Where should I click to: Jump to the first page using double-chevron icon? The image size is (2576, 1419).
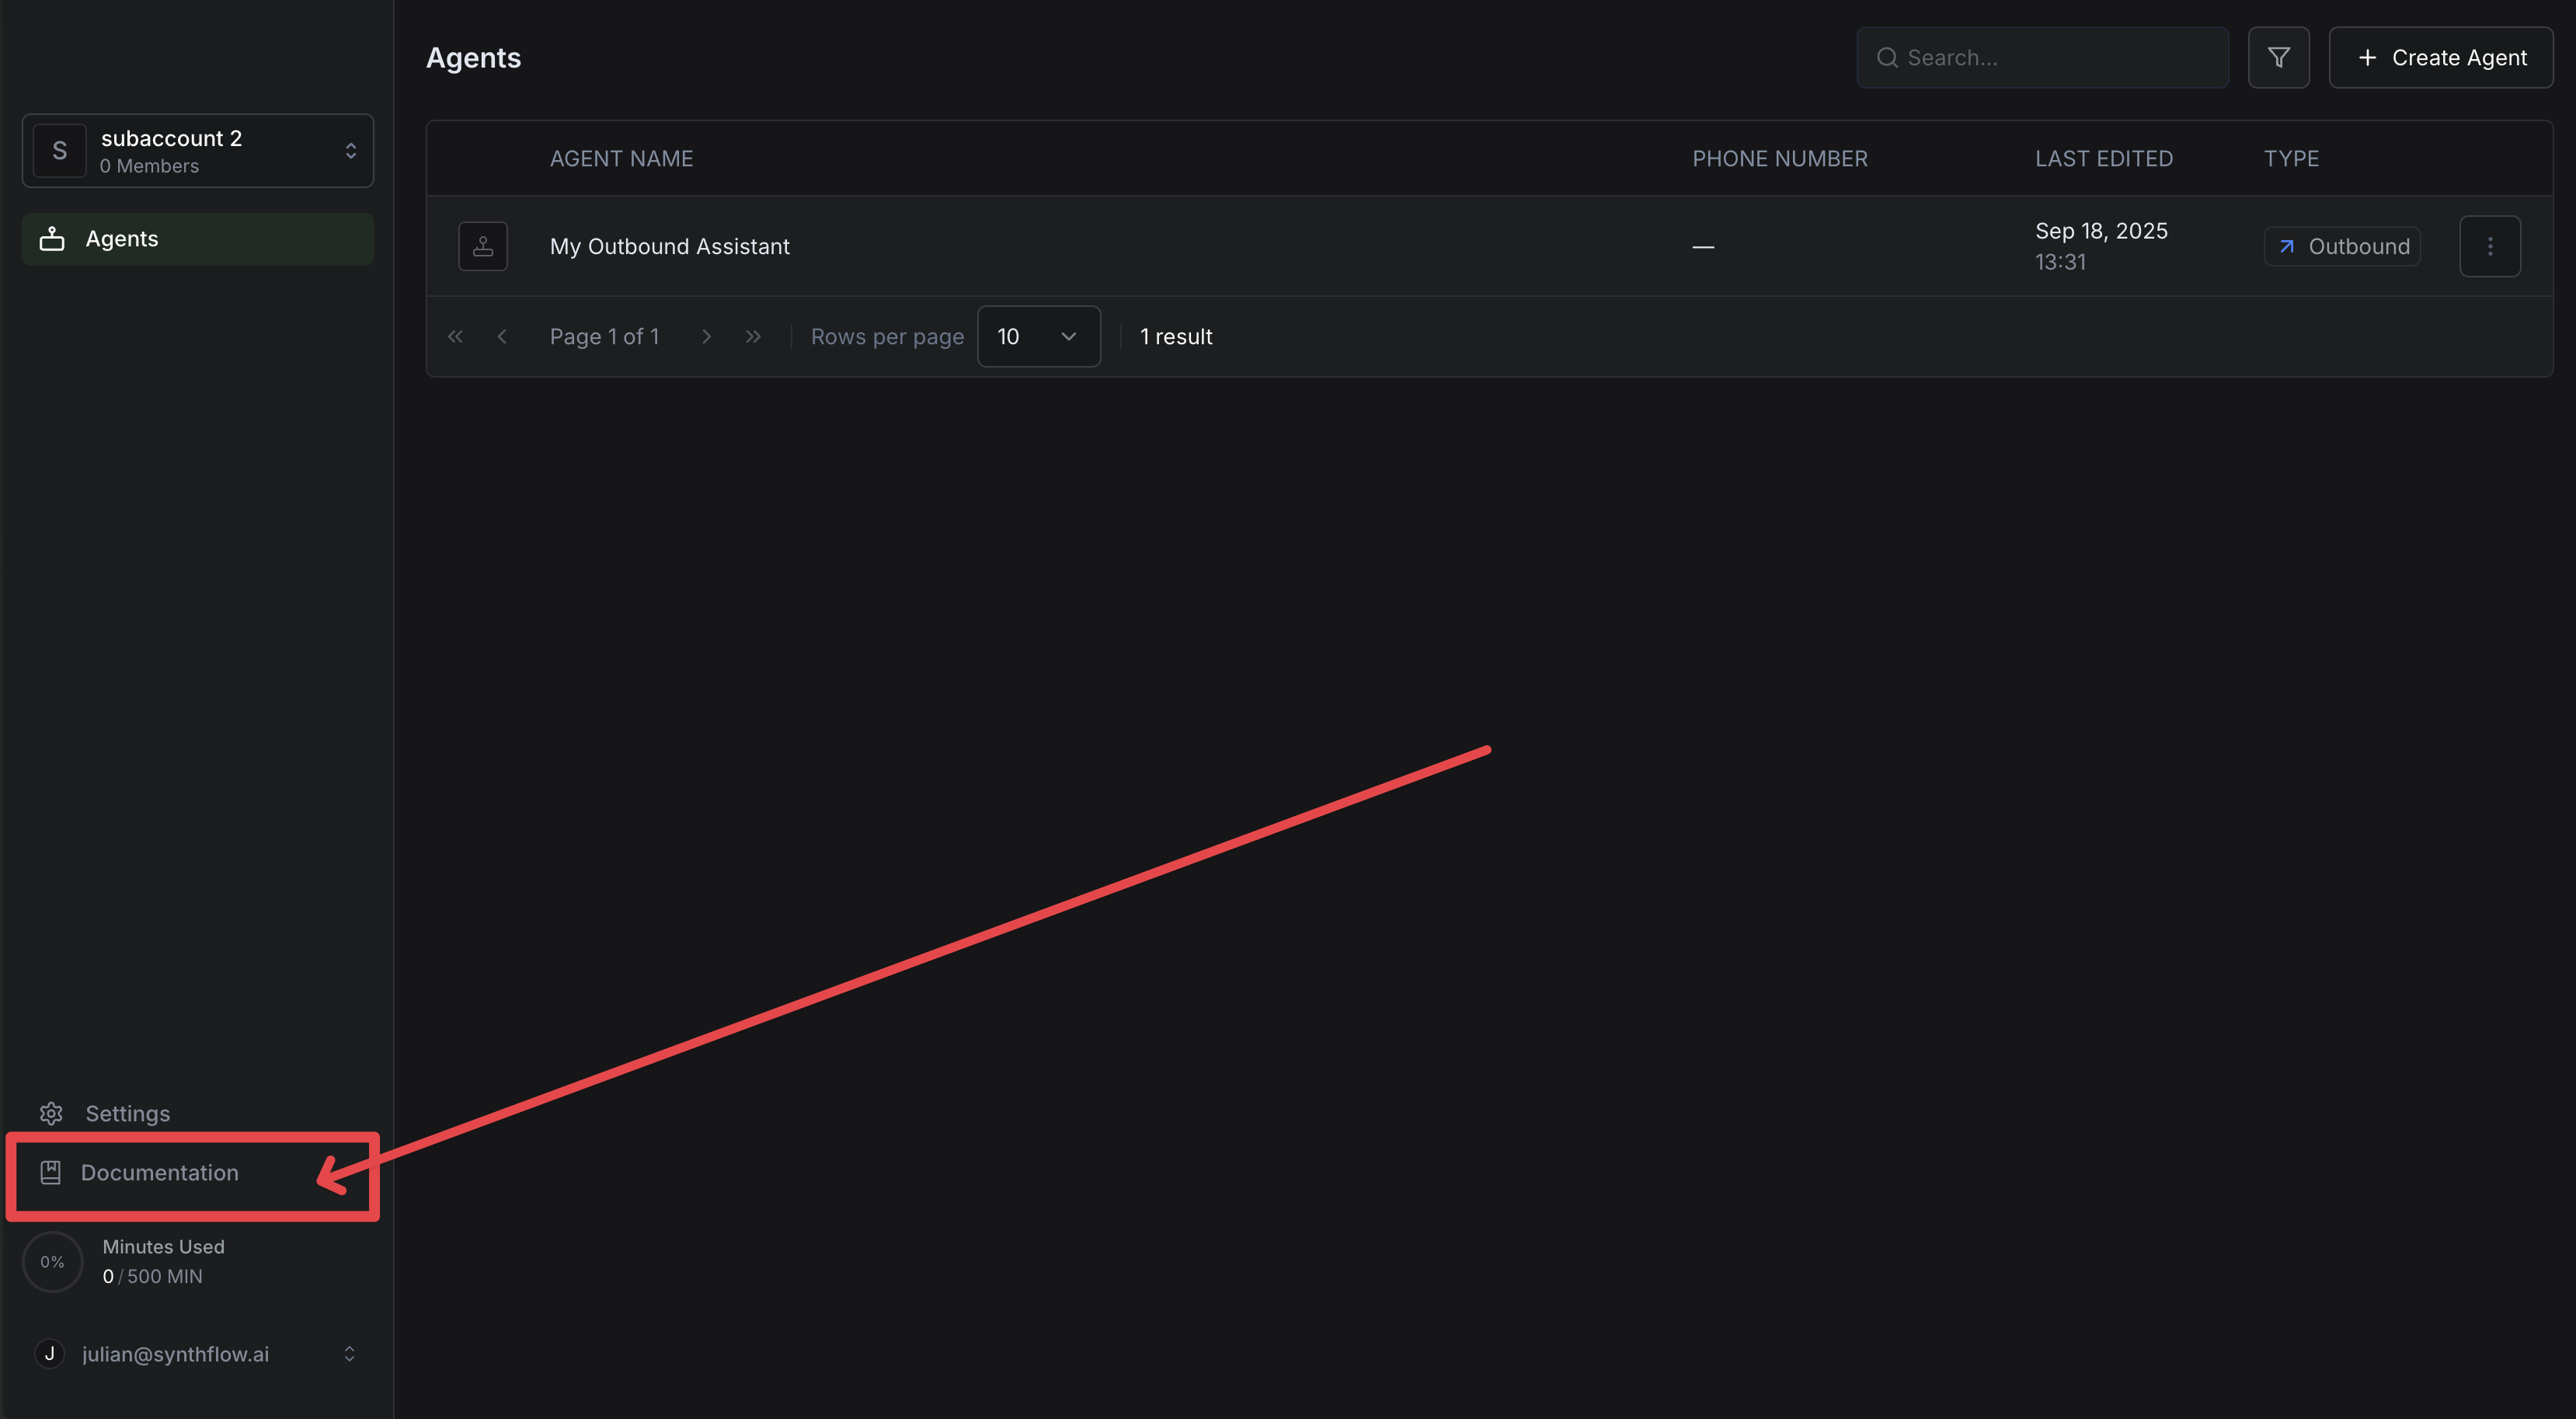(455, 336)
